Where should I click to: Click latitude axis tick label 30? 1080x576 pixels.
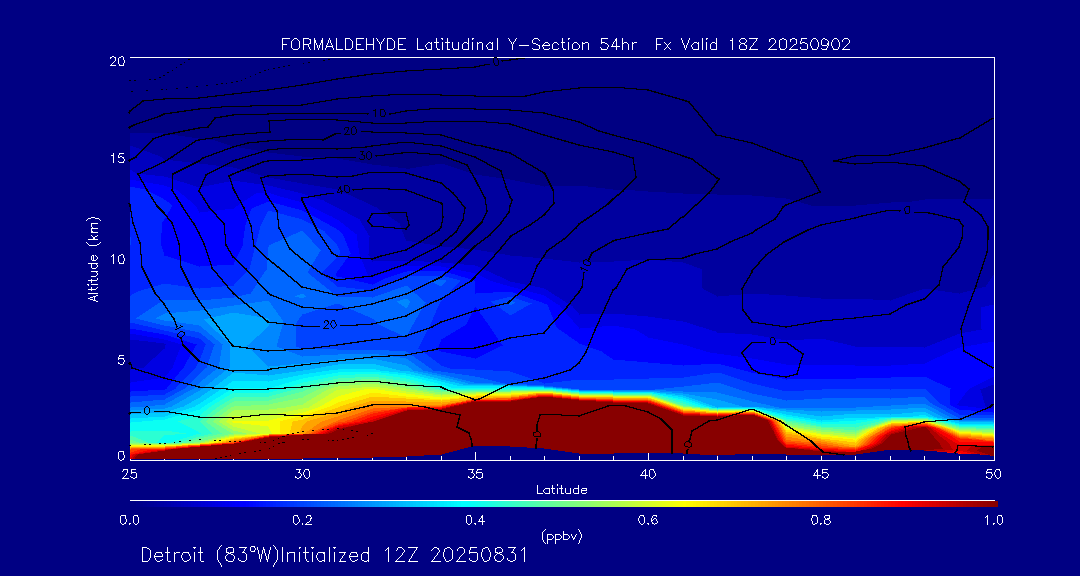(302, 474)
